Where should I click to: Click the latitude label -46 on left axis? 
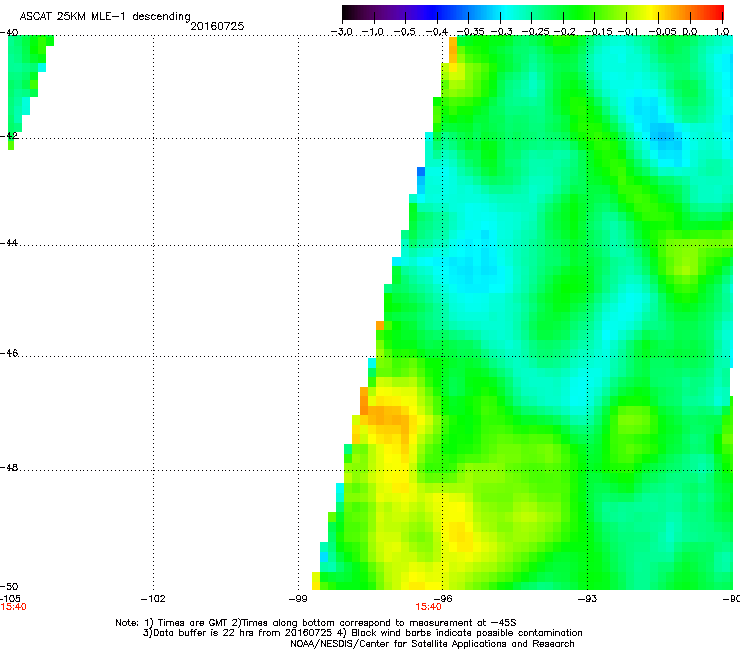pos(9,353)
